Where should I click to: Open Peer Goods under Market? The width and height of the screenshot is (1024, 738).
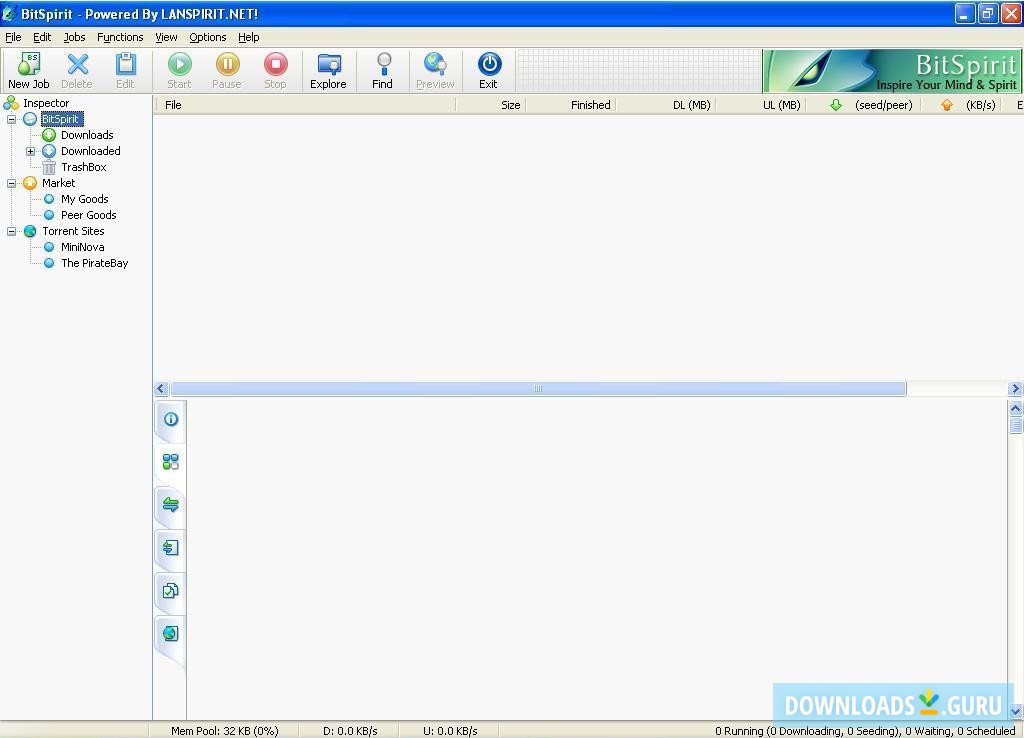(x=88, y=215)
